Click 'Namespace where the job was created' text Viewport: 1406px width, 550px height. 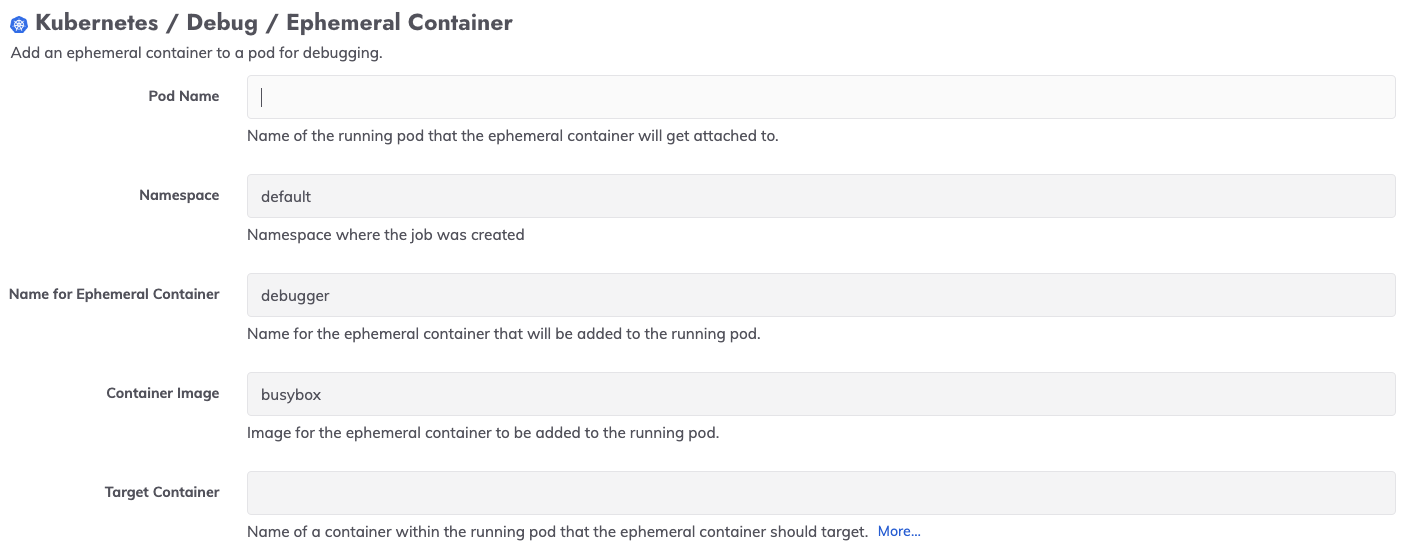386,235
